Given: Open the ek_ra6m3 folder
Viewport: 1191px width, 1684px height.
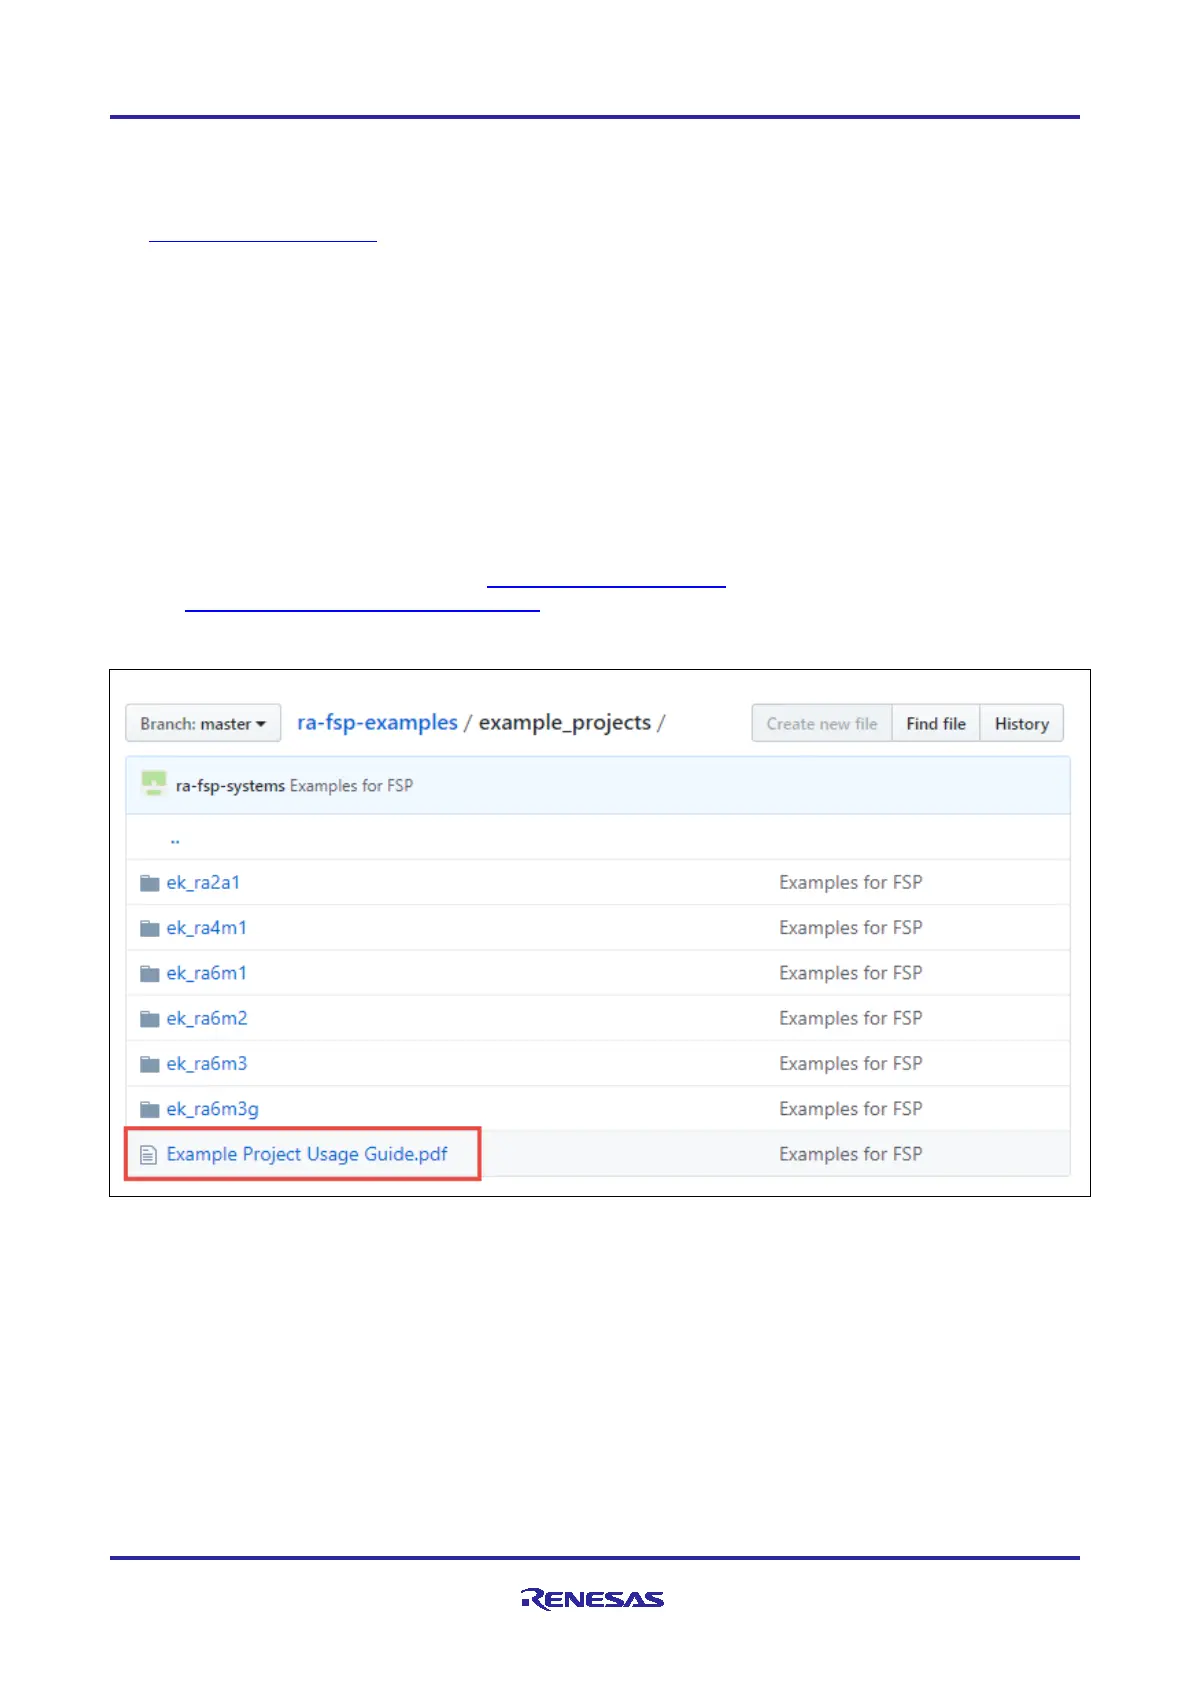Looking at the screenshot, I should tap(207, 1063).
